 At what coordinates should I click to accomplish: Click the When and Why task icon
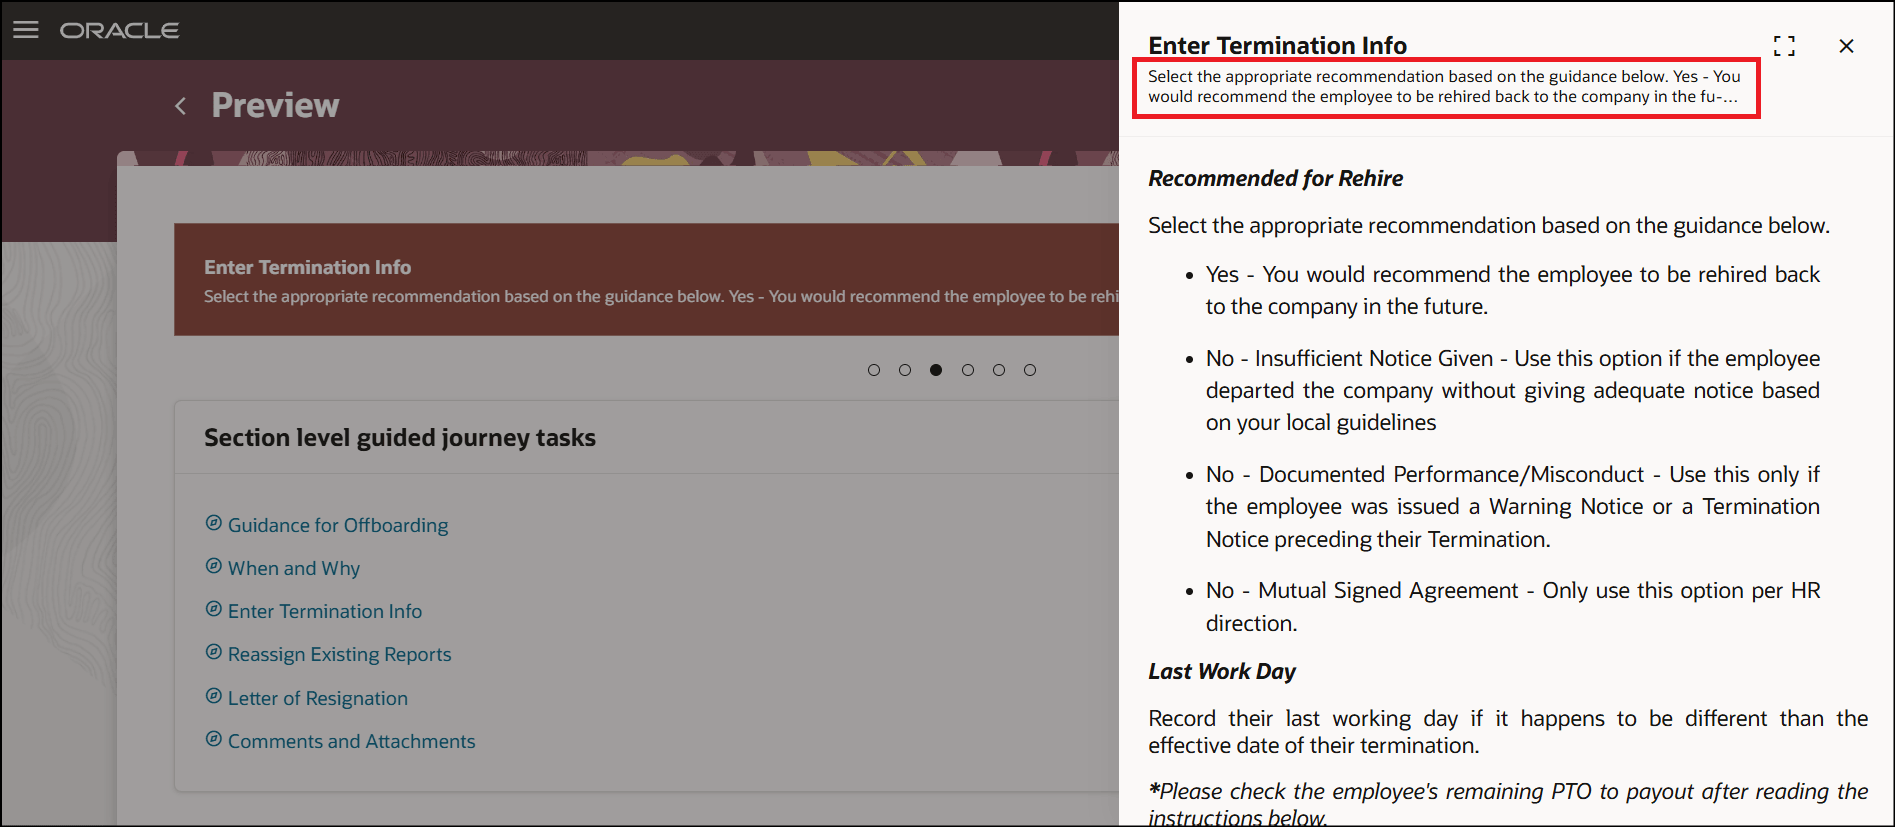(x=213, y=566)
